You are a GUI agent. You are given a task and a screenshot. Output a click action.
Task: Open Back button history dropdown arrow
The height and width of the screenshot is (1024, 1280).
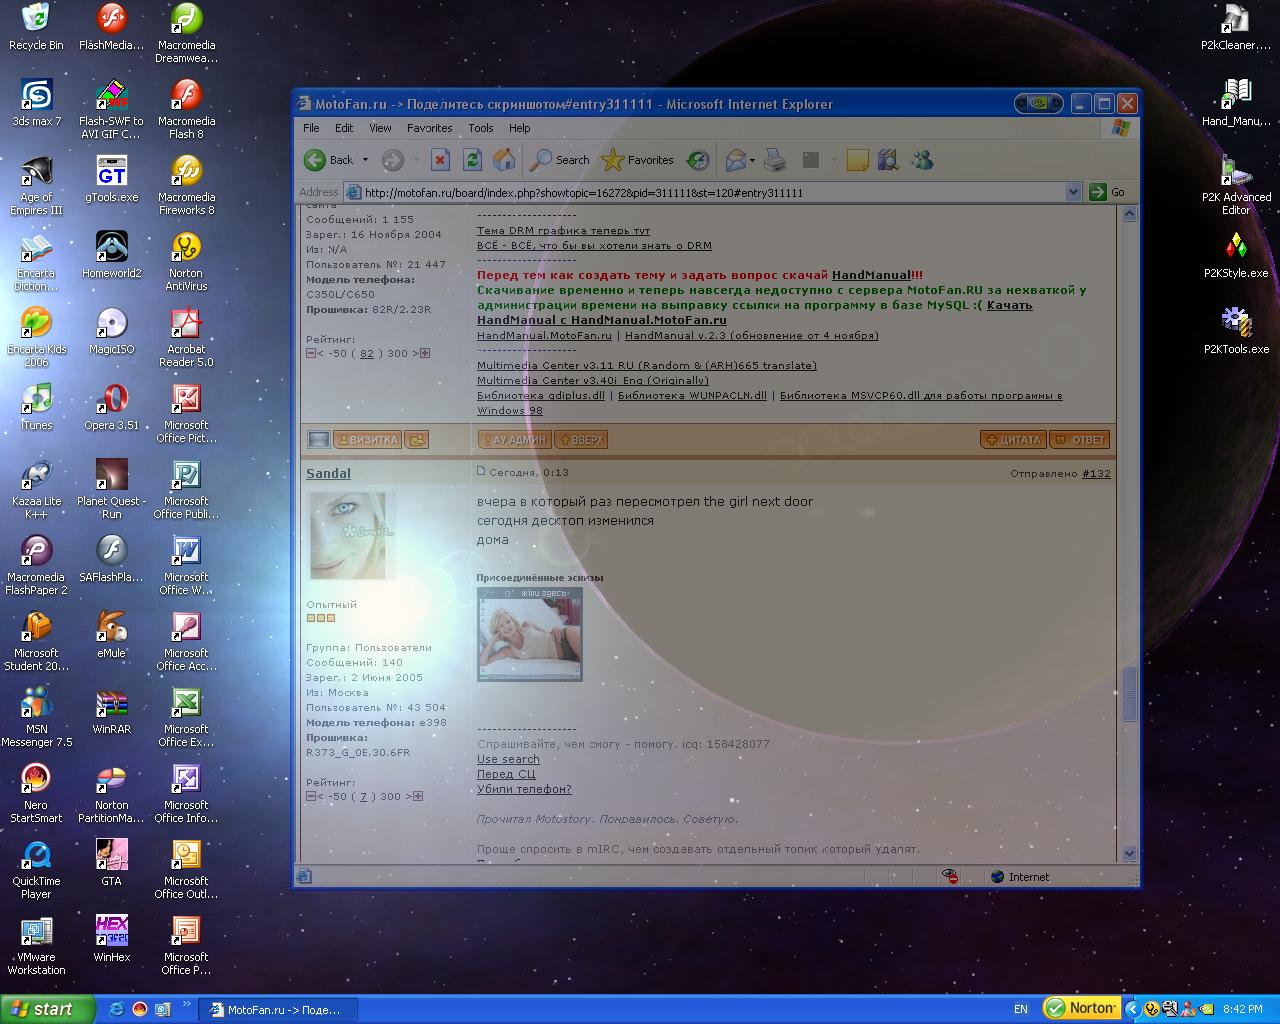click(365, 160)
